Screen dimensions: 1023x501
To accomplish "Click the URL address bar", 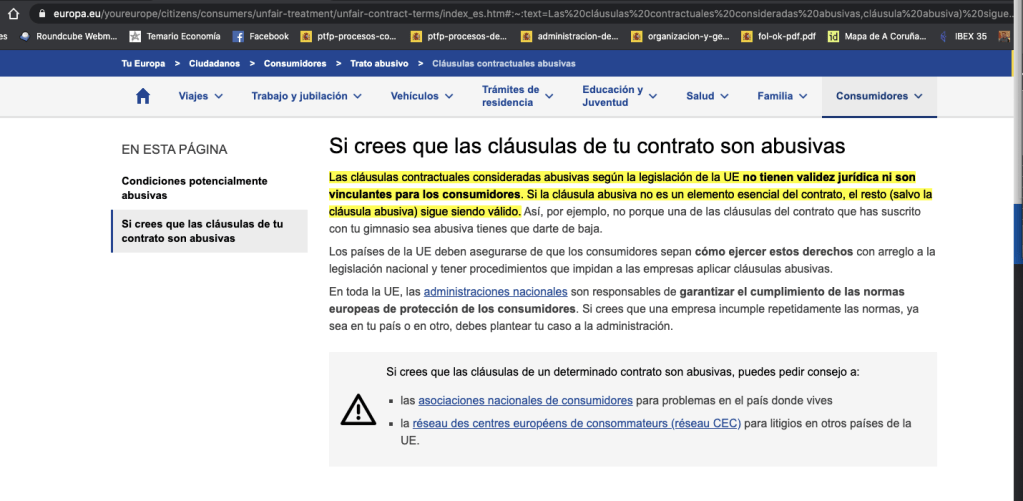I will click(500, 14).
